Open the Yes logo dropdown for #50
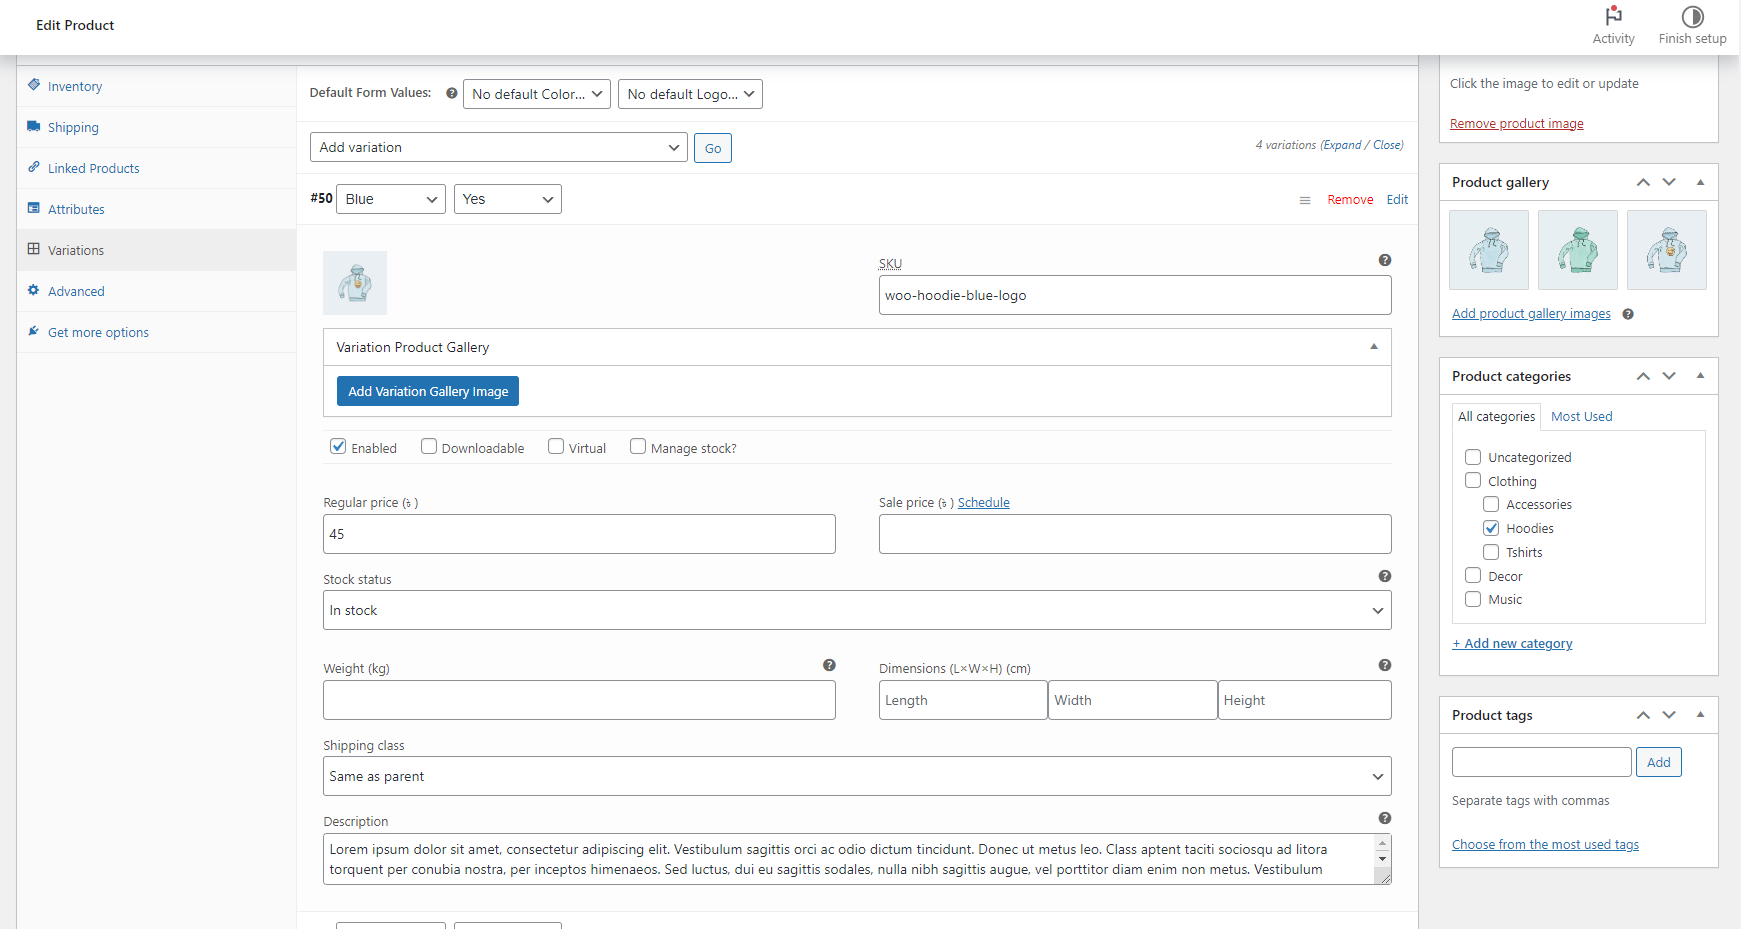1741x929 pixels. click(508, 199)
